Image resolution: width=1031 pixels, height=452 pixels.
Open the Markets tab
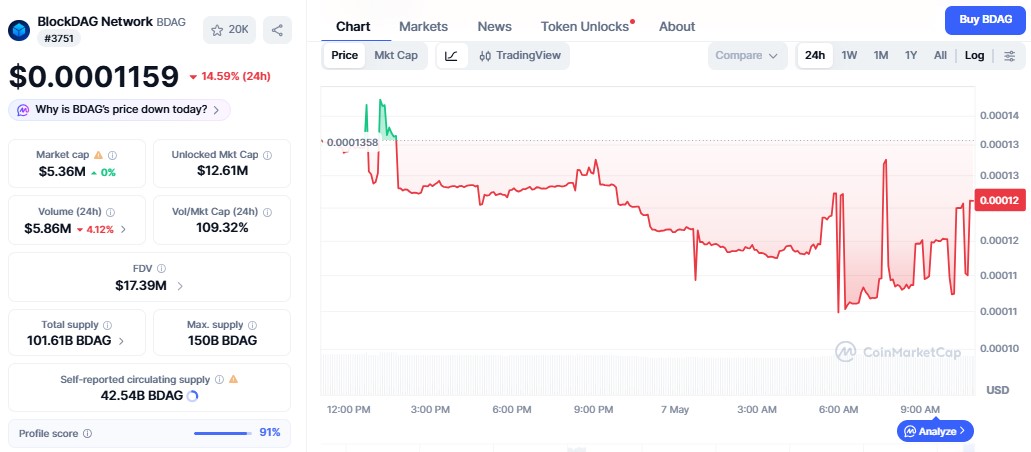click(423, 27)
